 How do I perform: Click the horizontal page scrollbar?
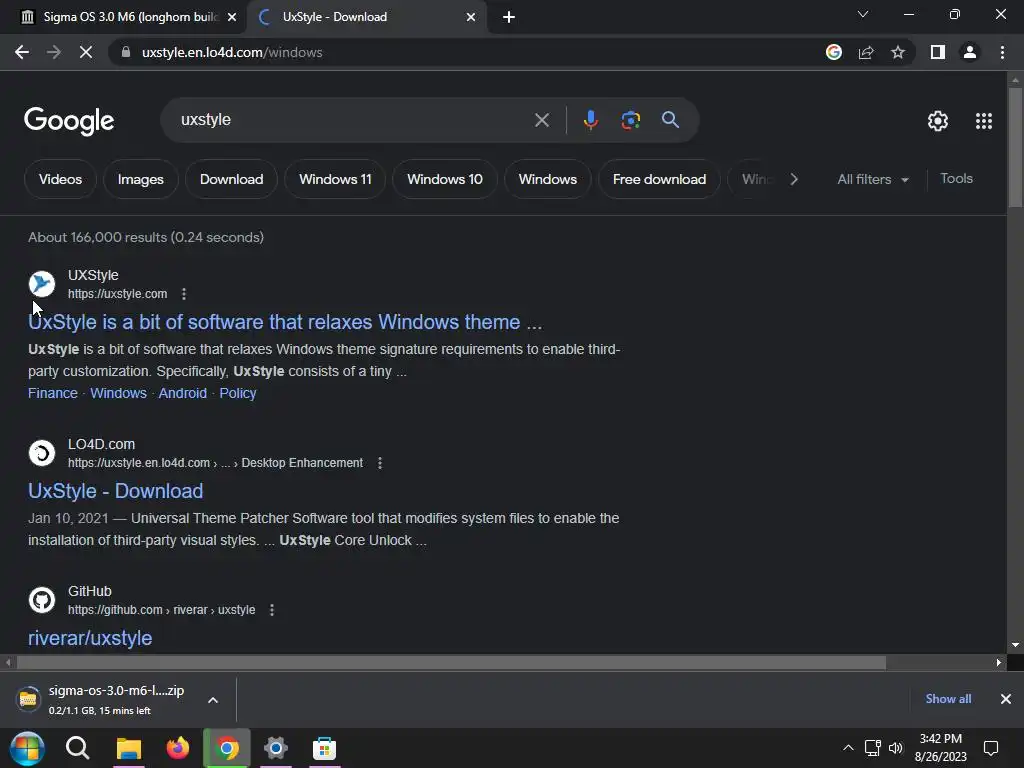coord(451,663)
